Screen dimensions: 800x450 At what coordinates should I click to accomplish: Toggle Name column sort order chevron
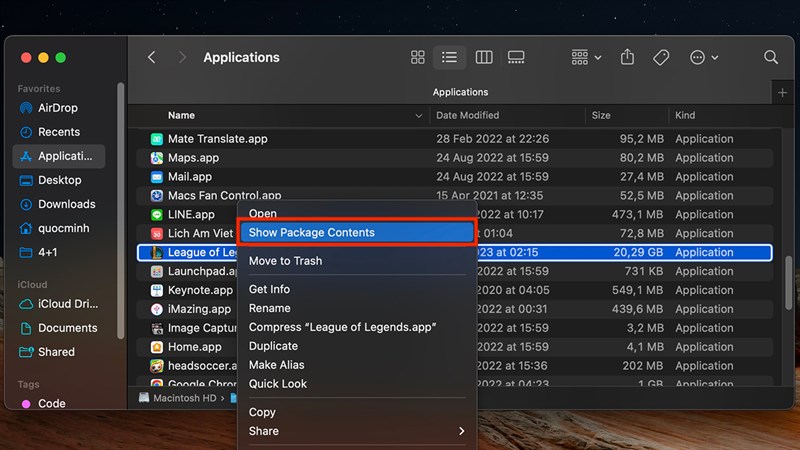(x=418, y=116)
